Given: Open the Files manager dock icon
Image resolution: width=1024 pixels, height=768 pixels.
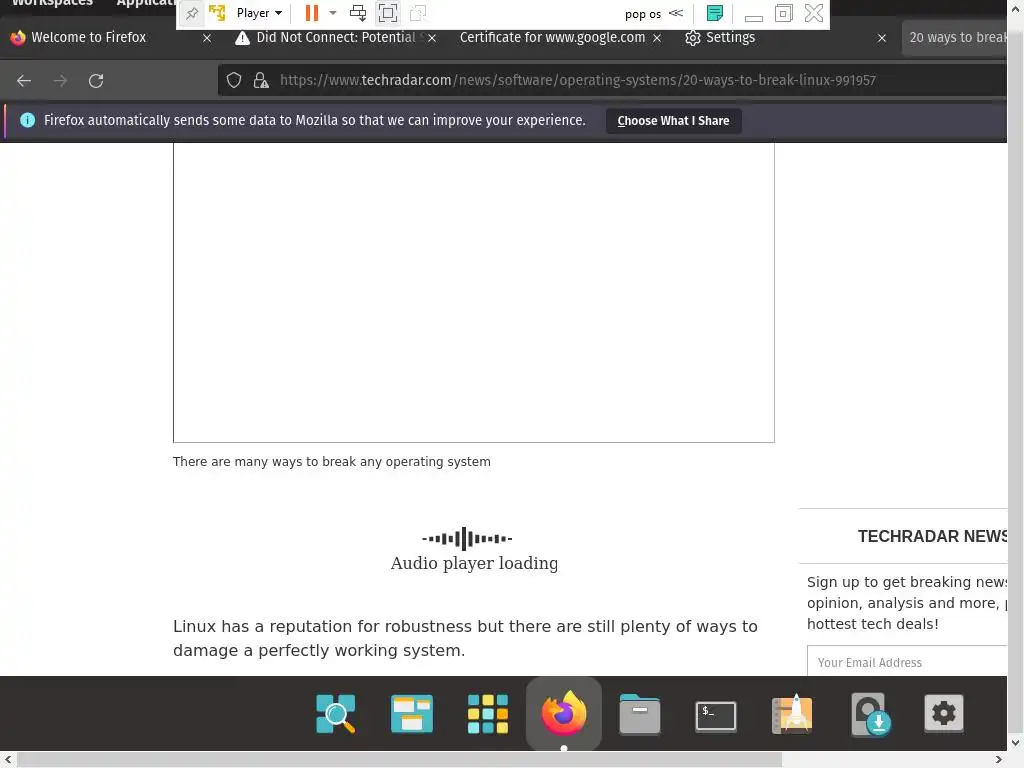Looking at the screenshot, I should pyautogui.click(x=640, y=714).
